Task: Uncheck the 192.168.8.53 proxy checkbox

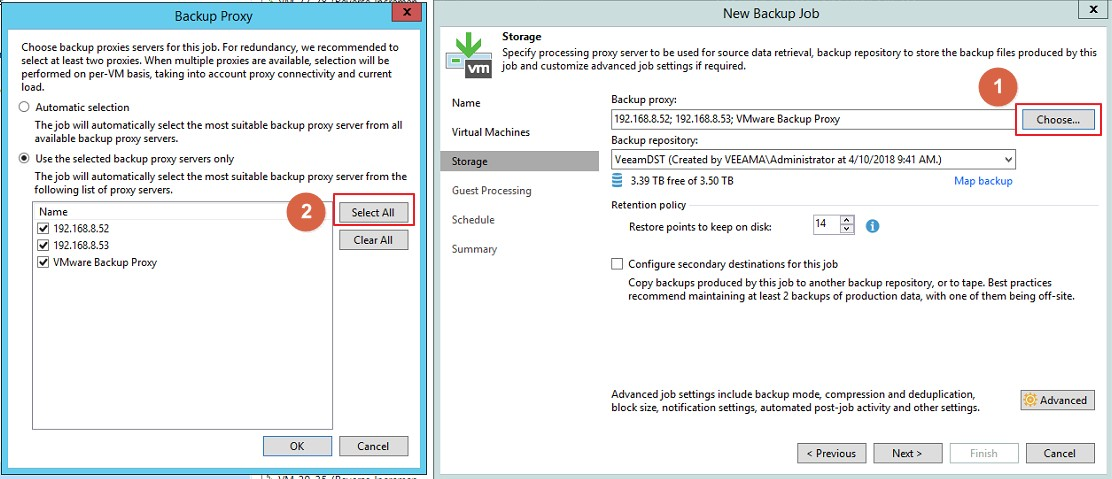Action: pos(43,245)
